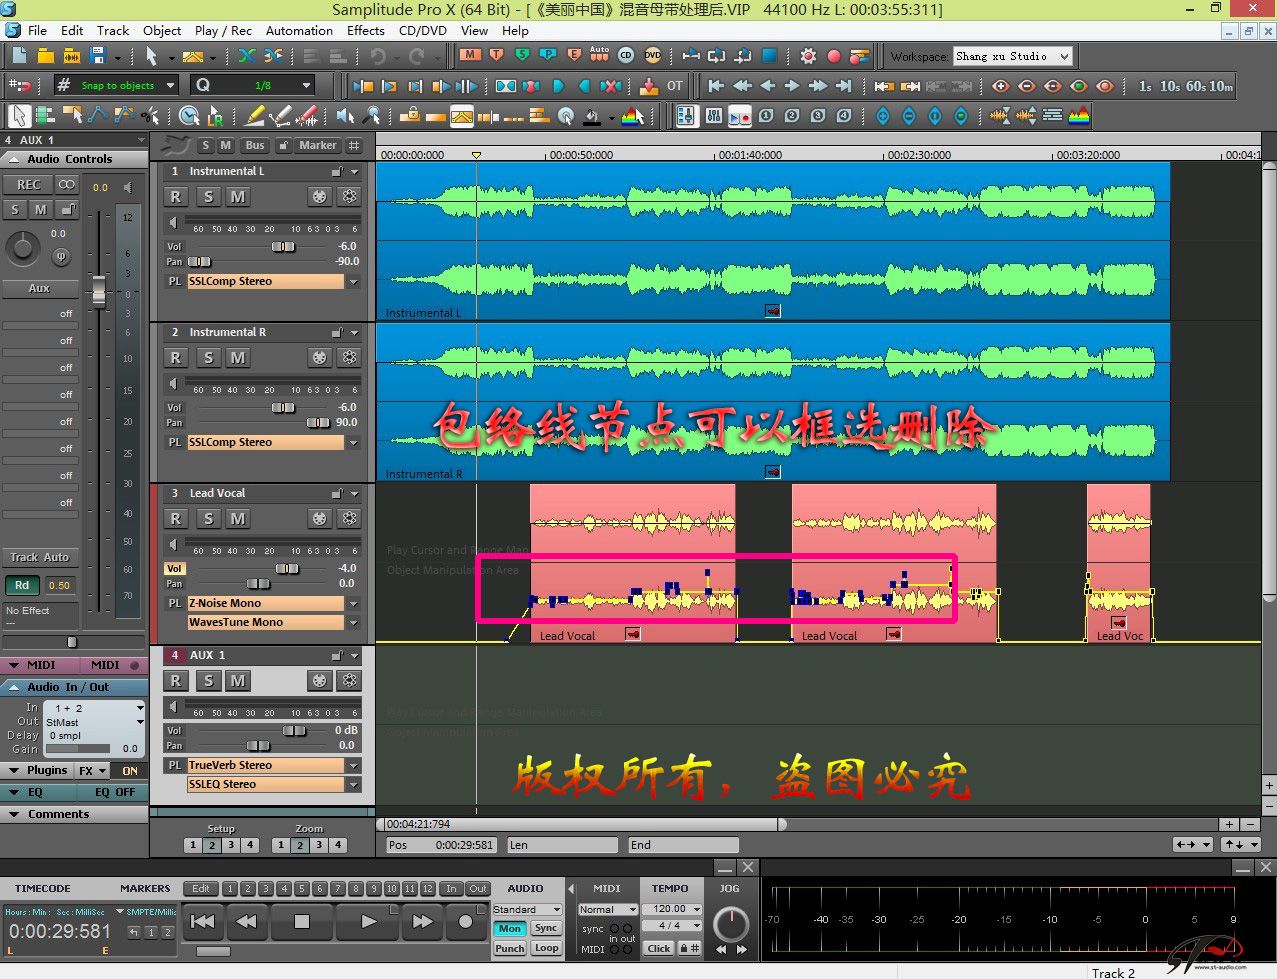
Task: Open the Object menu
Action: tap(162, 31)
